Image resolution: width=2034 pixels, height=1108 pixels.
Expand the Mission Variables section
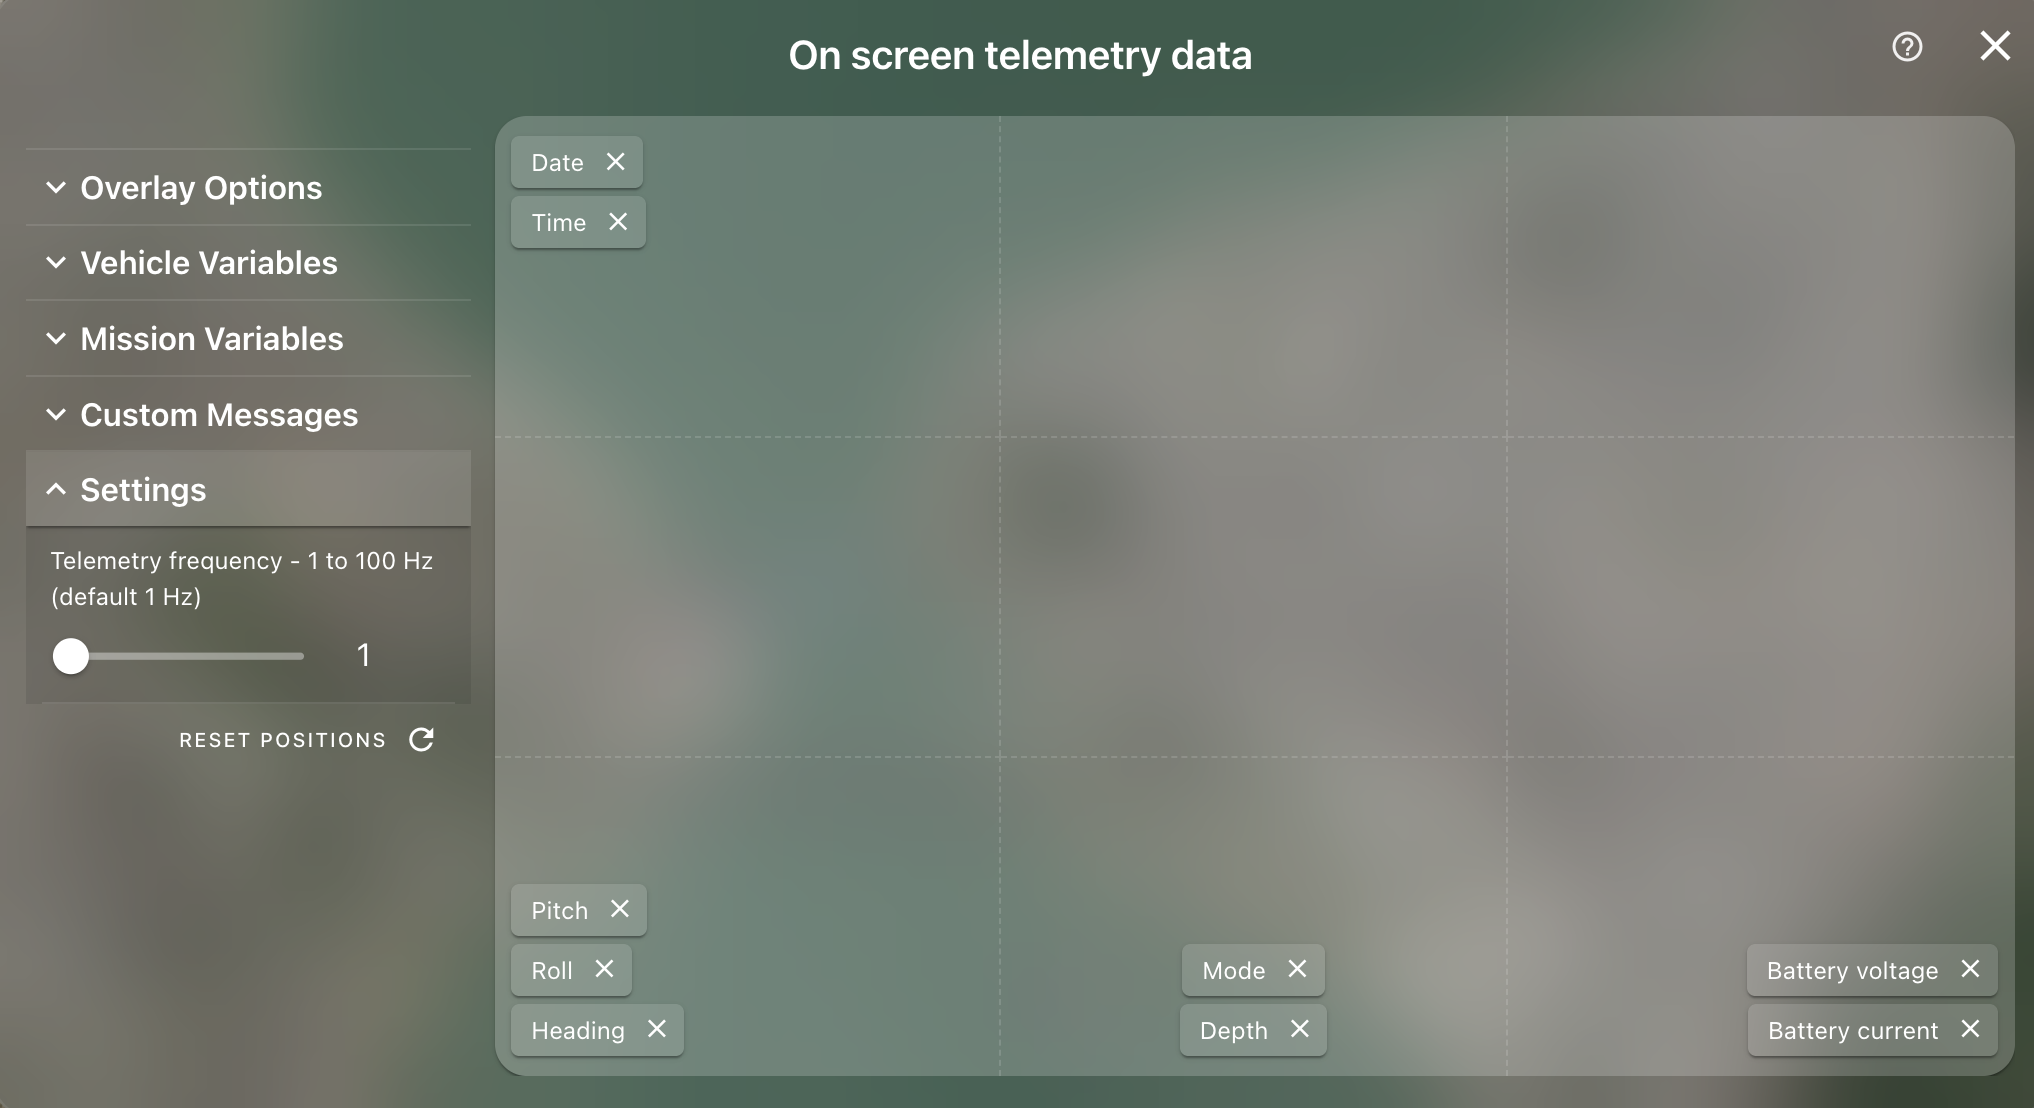coord(211,338)
